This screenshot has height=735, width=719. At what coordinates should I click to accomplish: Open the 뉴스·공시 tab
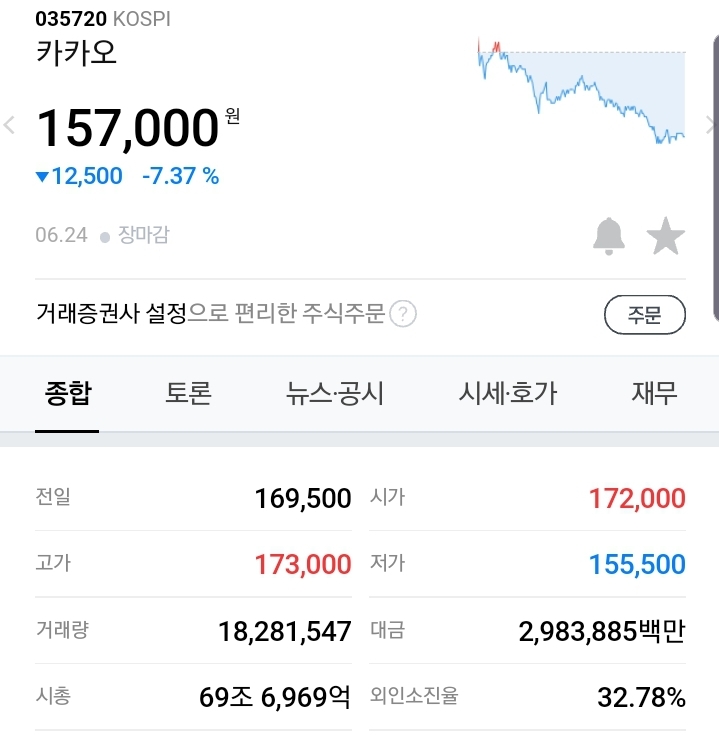(334, 393)
